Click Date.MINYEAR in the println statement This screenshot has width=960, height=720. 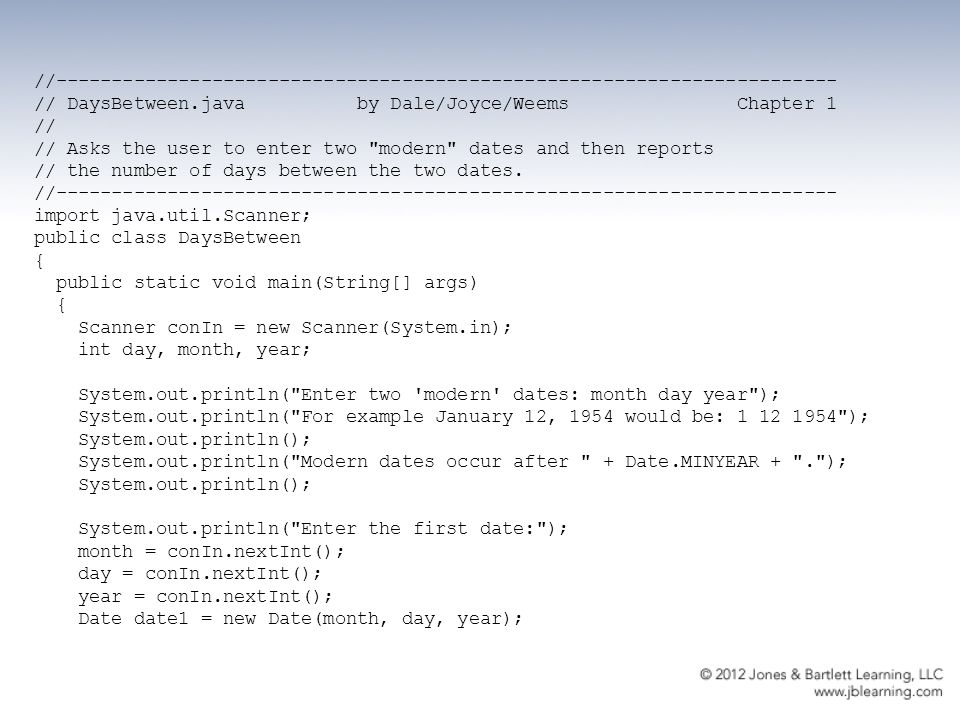(x=692, y=461)
